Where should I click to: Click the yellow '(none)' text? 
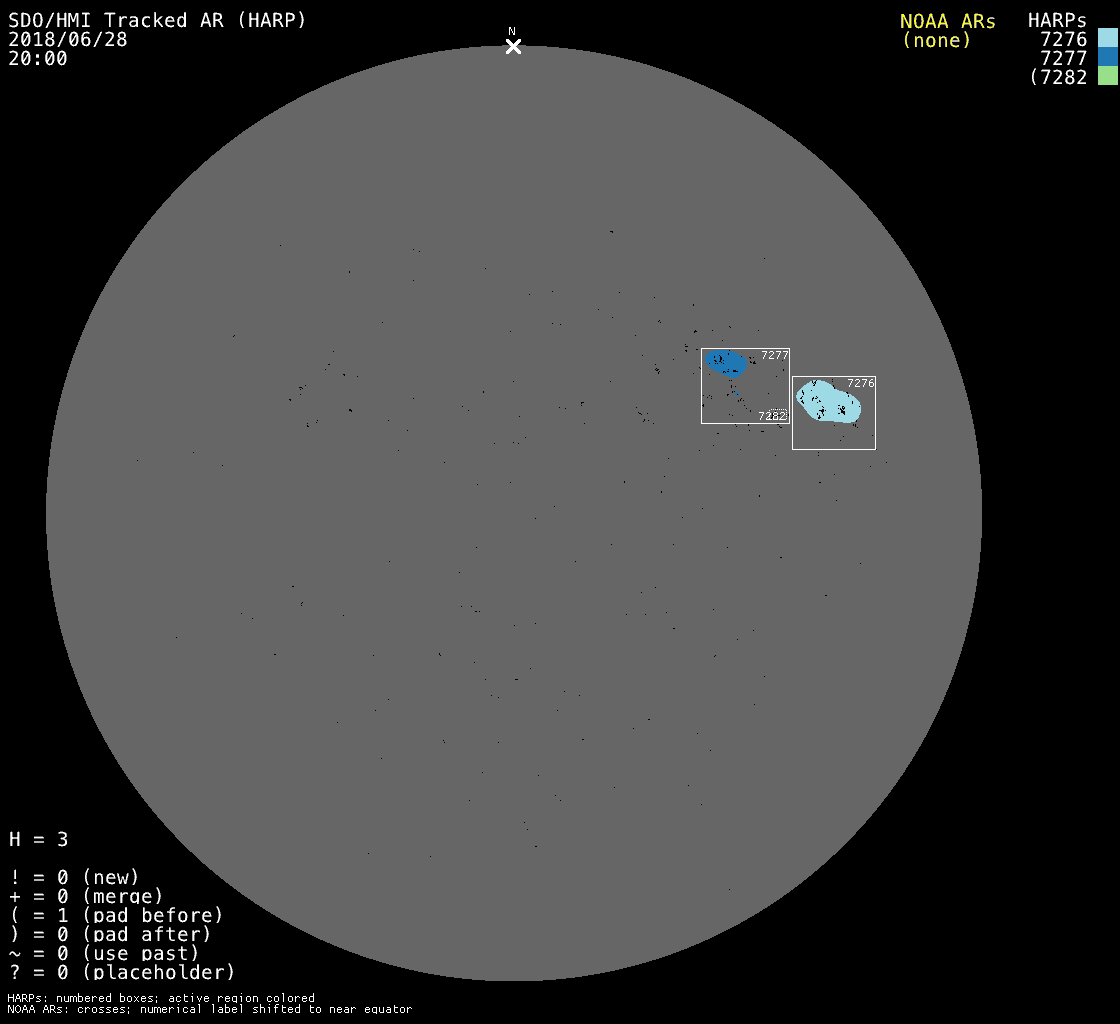[936, 40]
